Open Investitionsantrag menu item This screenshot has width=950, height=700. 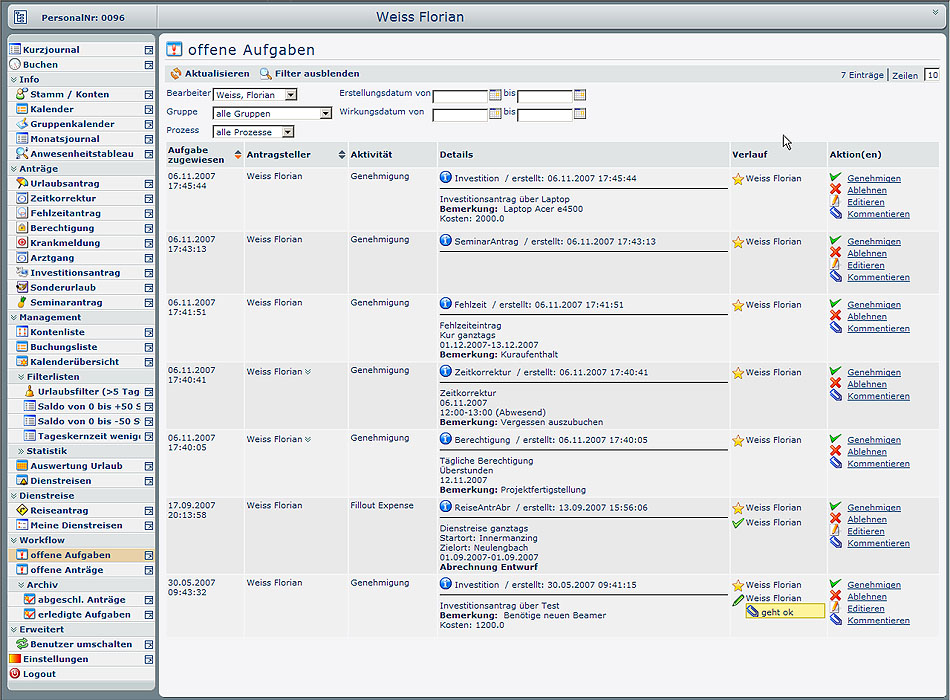[x=75, y=273]
